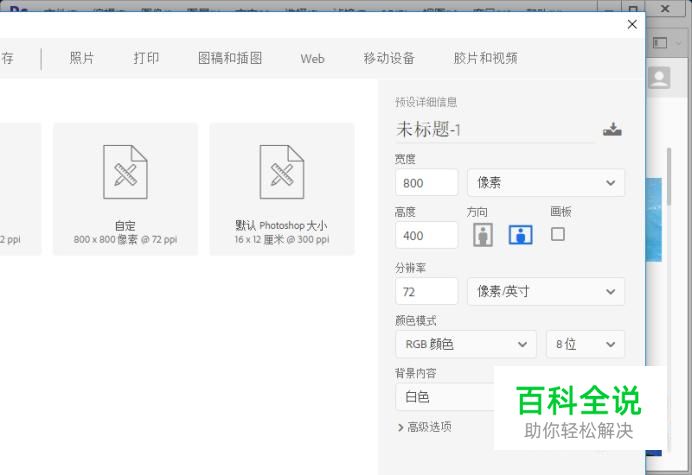This screenshot has height=475, width=692.
Task: Select the 默认 Photoshop 大小 preset
Action: (x=282, y=189)
